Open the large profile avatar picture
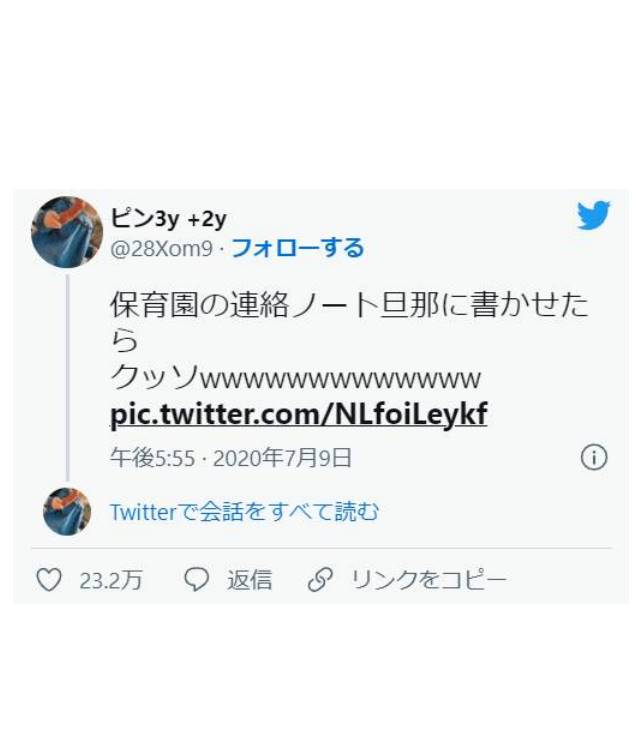This screenshot has height=755, width=633. coord(67,232)
